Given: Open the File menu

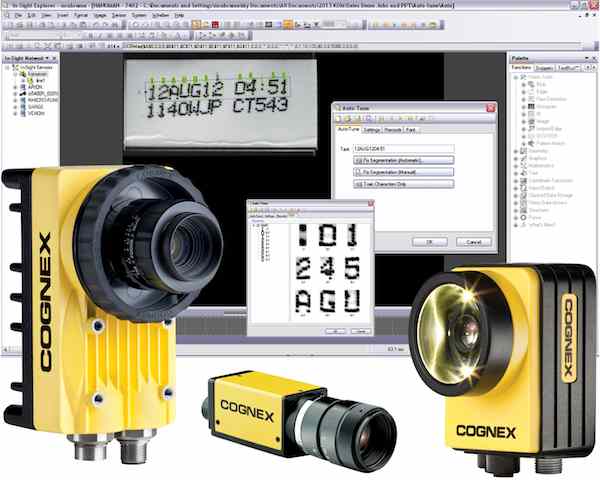Looking at the screenshot, I should coord(18,15).
